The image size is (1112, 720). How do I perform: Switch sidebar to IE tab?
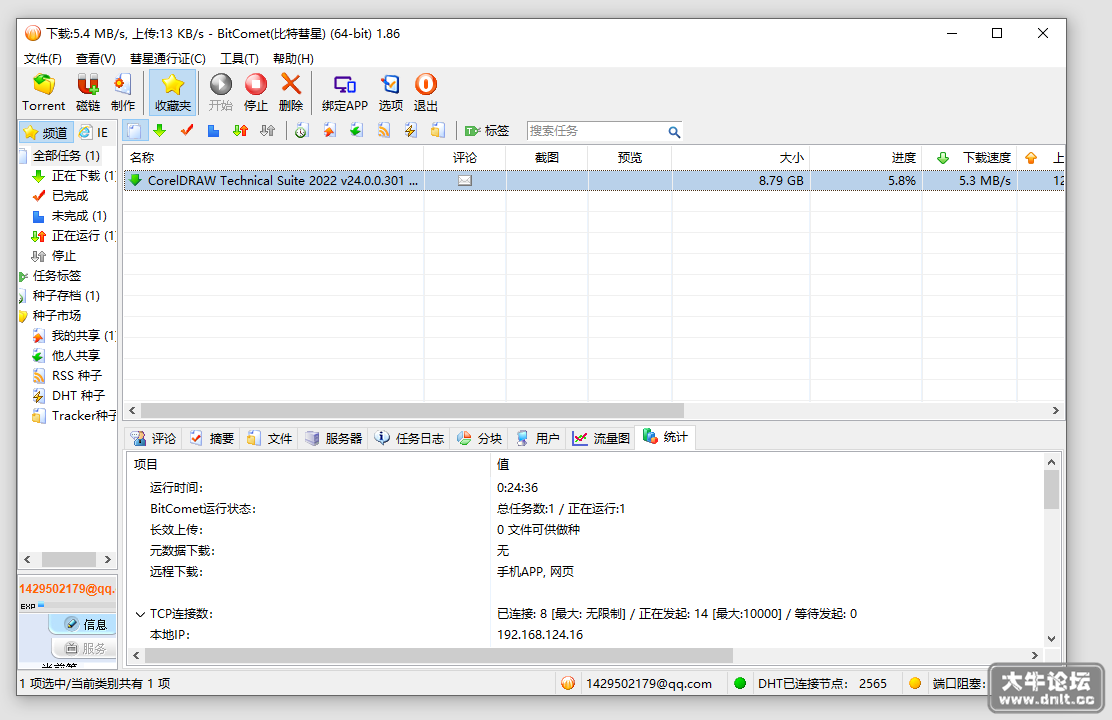click(x=94, y=132)
